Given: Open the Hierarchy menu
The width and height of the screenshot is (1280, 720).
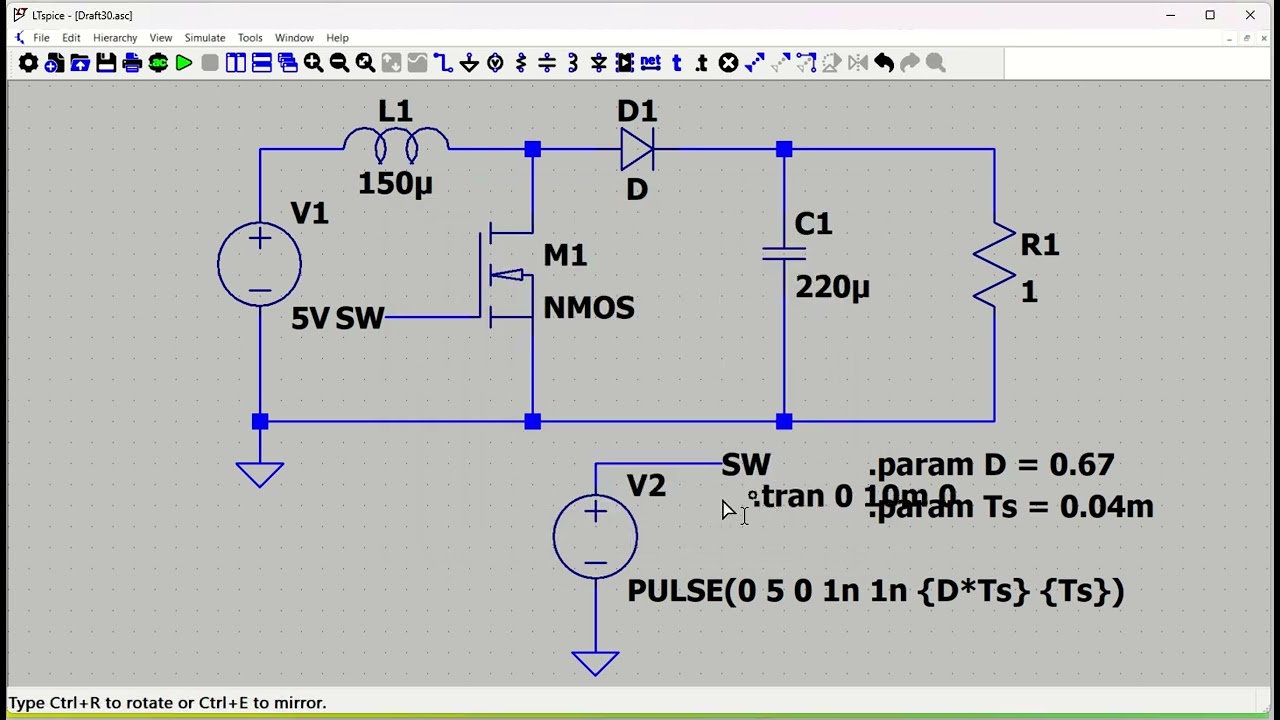Looking at the screenshot, I should (115, 38).
